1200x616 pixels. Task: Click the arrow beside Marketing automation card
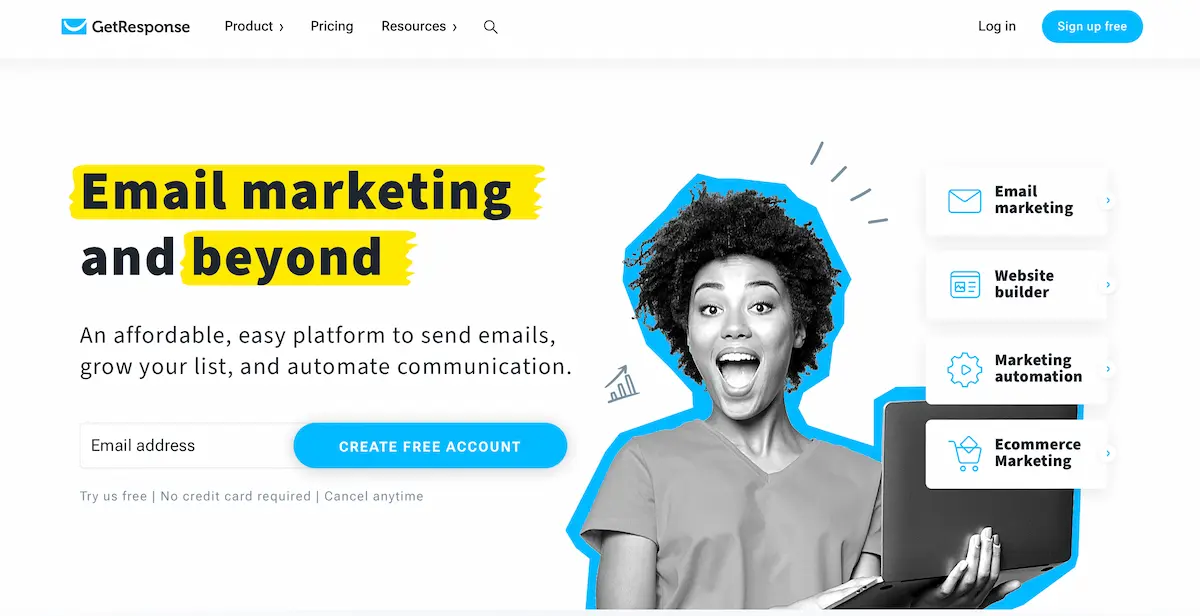pyautogui.click(x=1108, y=369)
